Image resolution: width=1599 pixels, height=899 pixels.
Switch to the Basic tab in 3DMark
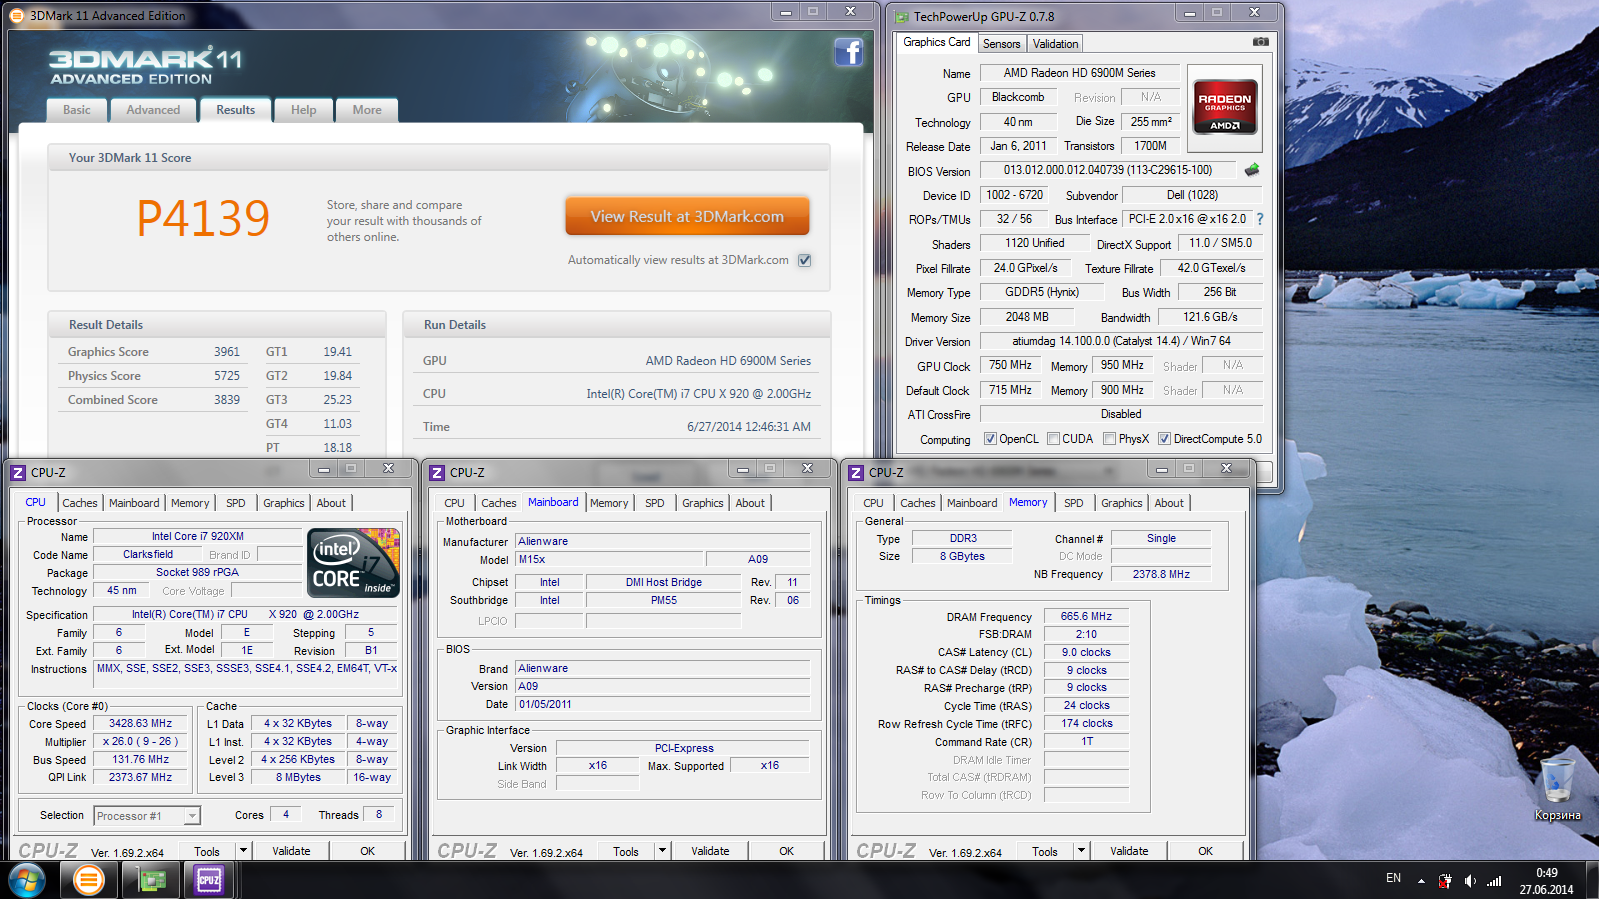pyautogui.click(x=77, y=110)
